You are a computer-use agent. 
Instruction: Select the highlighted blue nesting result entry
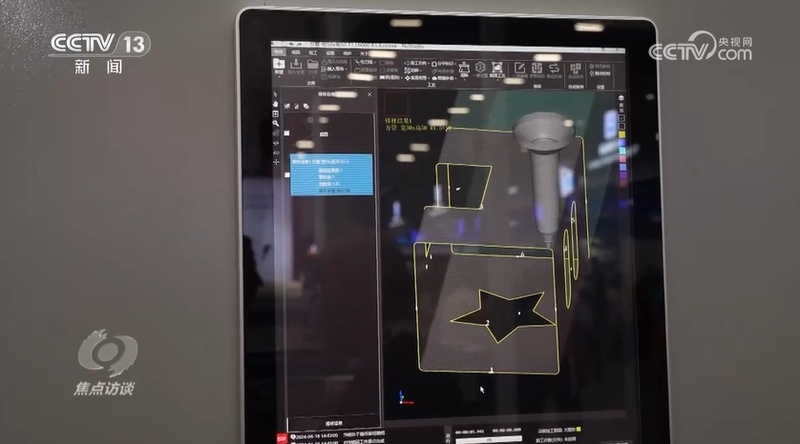[331, 159]
